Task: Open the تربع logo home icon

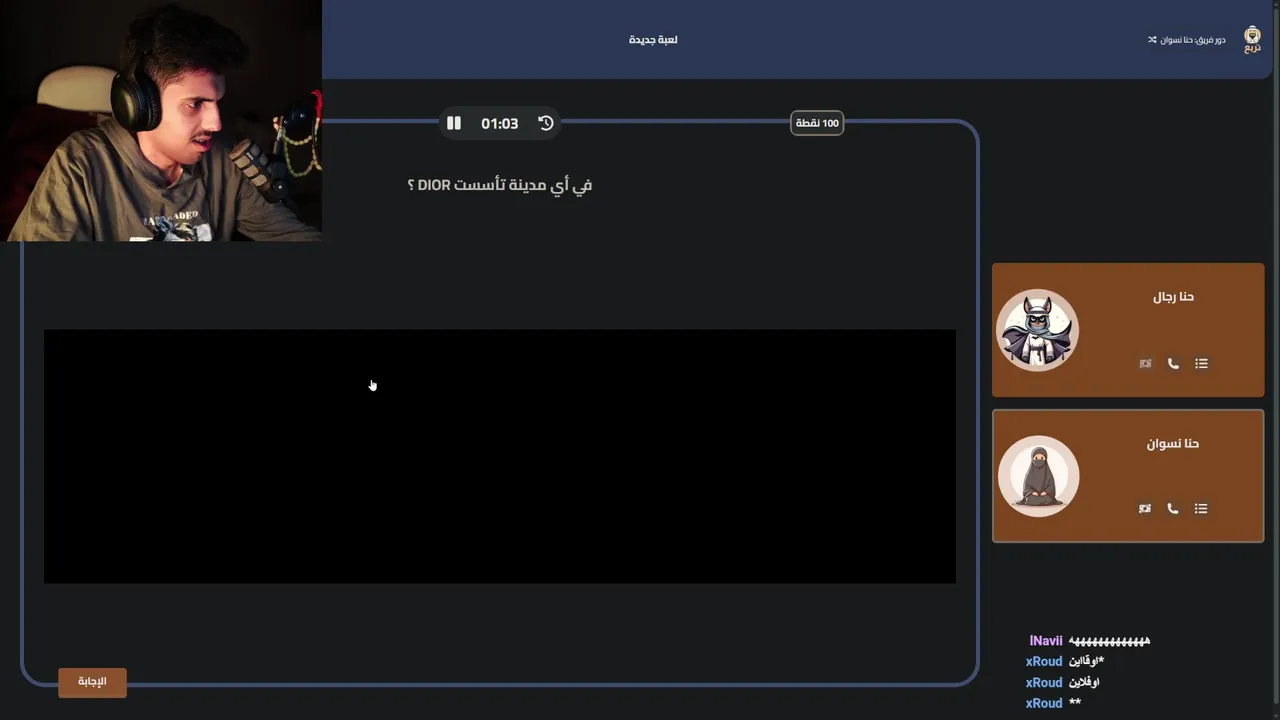Action: [1252, 40]
